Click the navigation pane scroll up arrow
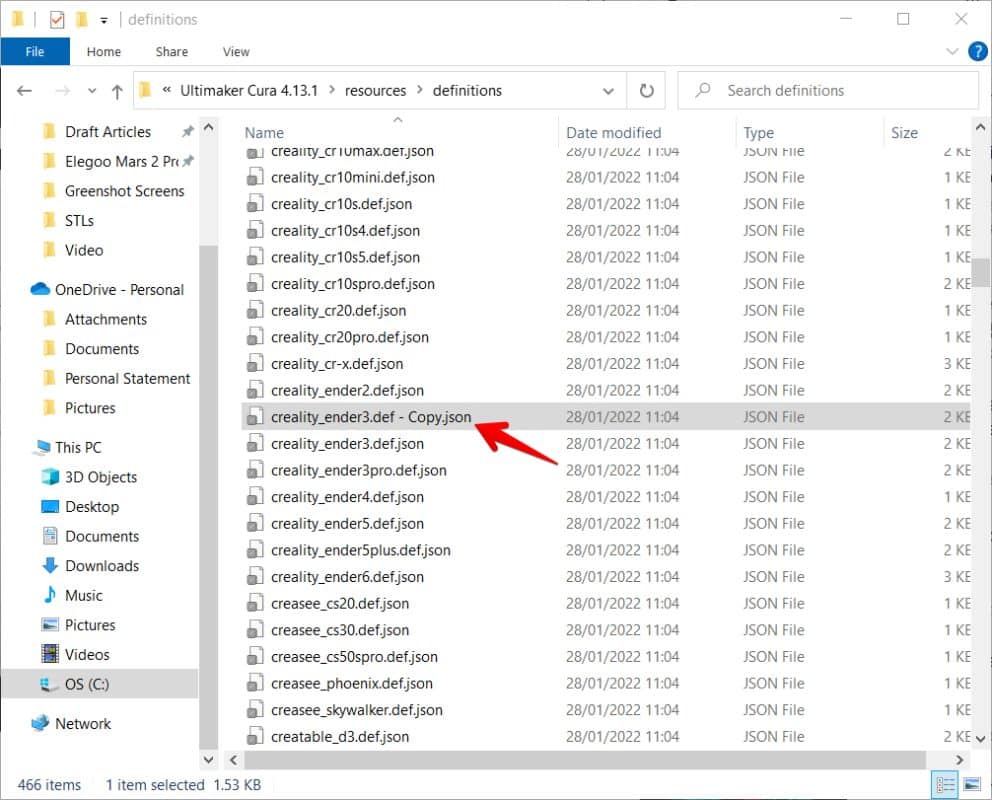This screenshot has width=992, height=800. pyautogui.click(x=208, y=128)
